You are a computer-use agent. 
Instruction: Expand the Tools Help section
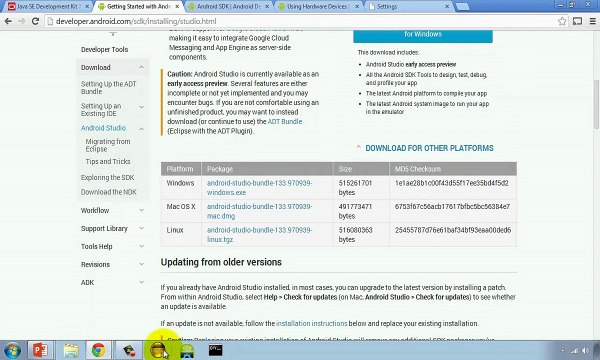[141, 246]
